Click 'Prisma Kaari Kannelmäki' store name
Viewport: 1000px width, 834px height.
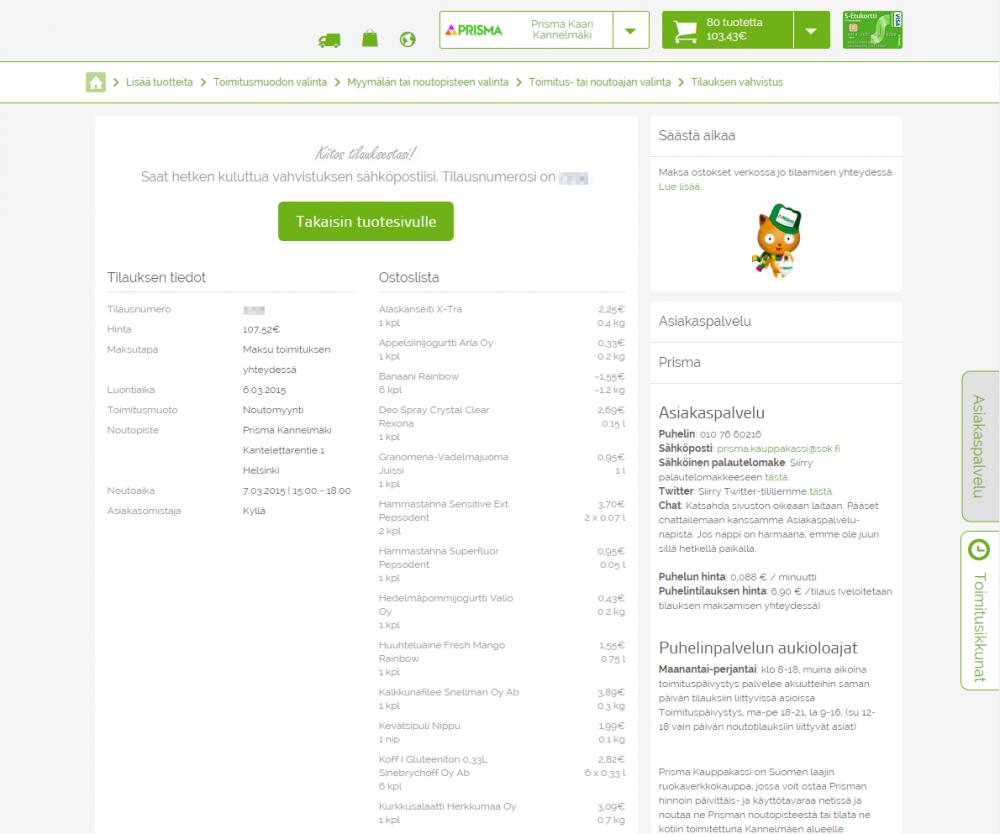562,29
